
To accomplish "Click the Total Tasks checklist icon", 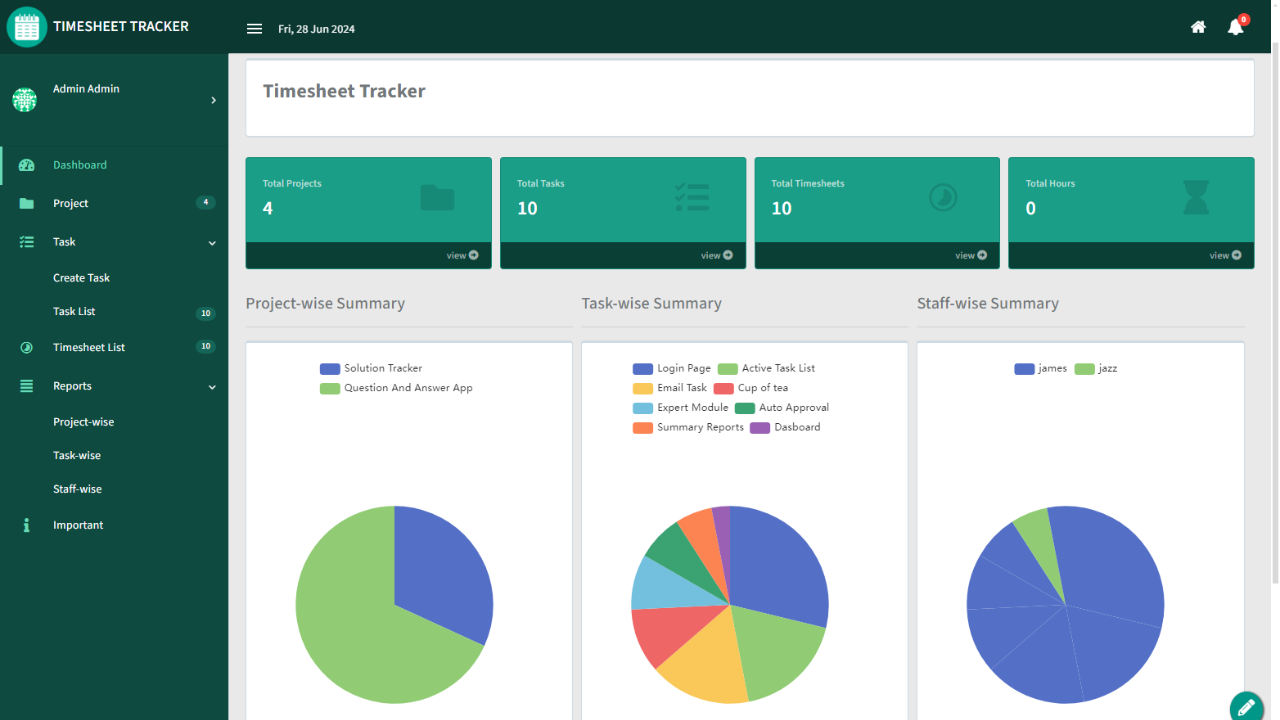I will [x=692, y=198].
